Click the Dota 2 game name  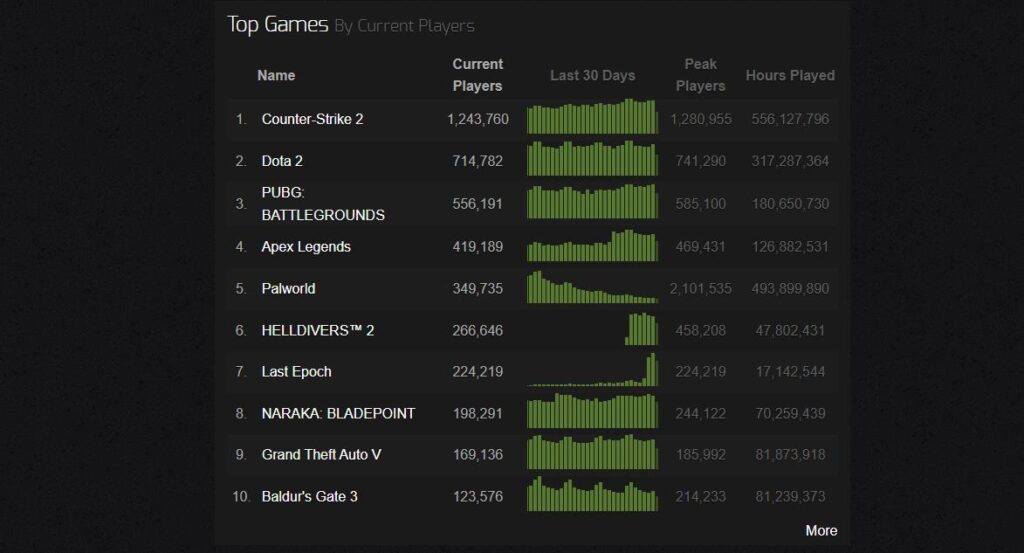tap(282, 161)
